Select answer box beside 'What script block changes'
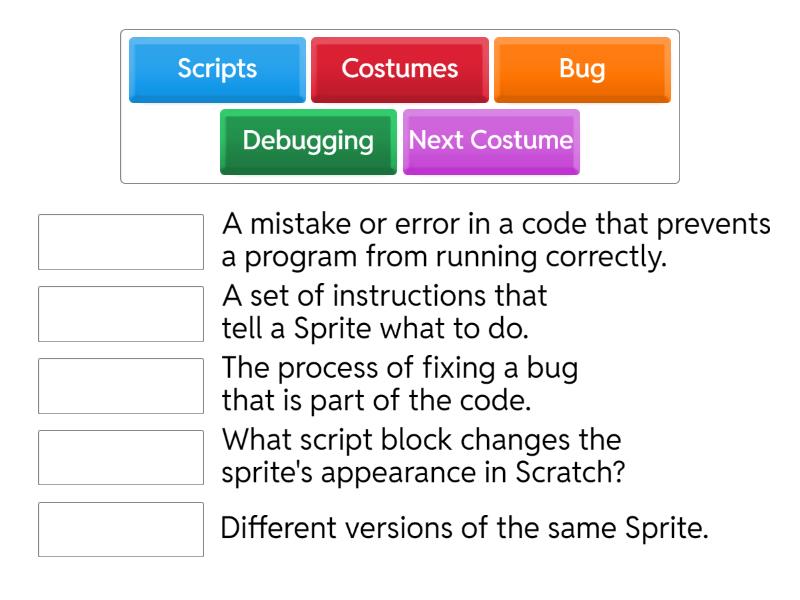 point(120,457)
